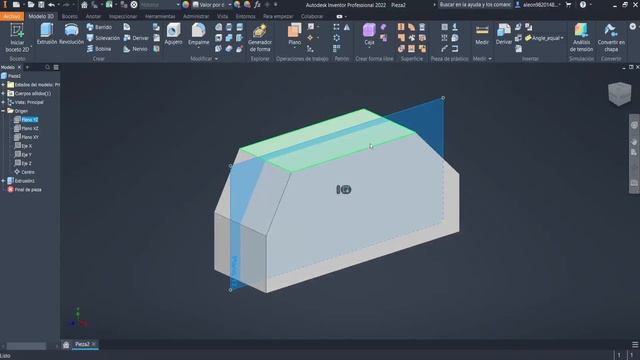Click the Undo arrow in quick access toolbar
This screenshot has width=640, height=360.
click(x=51, y=5)
